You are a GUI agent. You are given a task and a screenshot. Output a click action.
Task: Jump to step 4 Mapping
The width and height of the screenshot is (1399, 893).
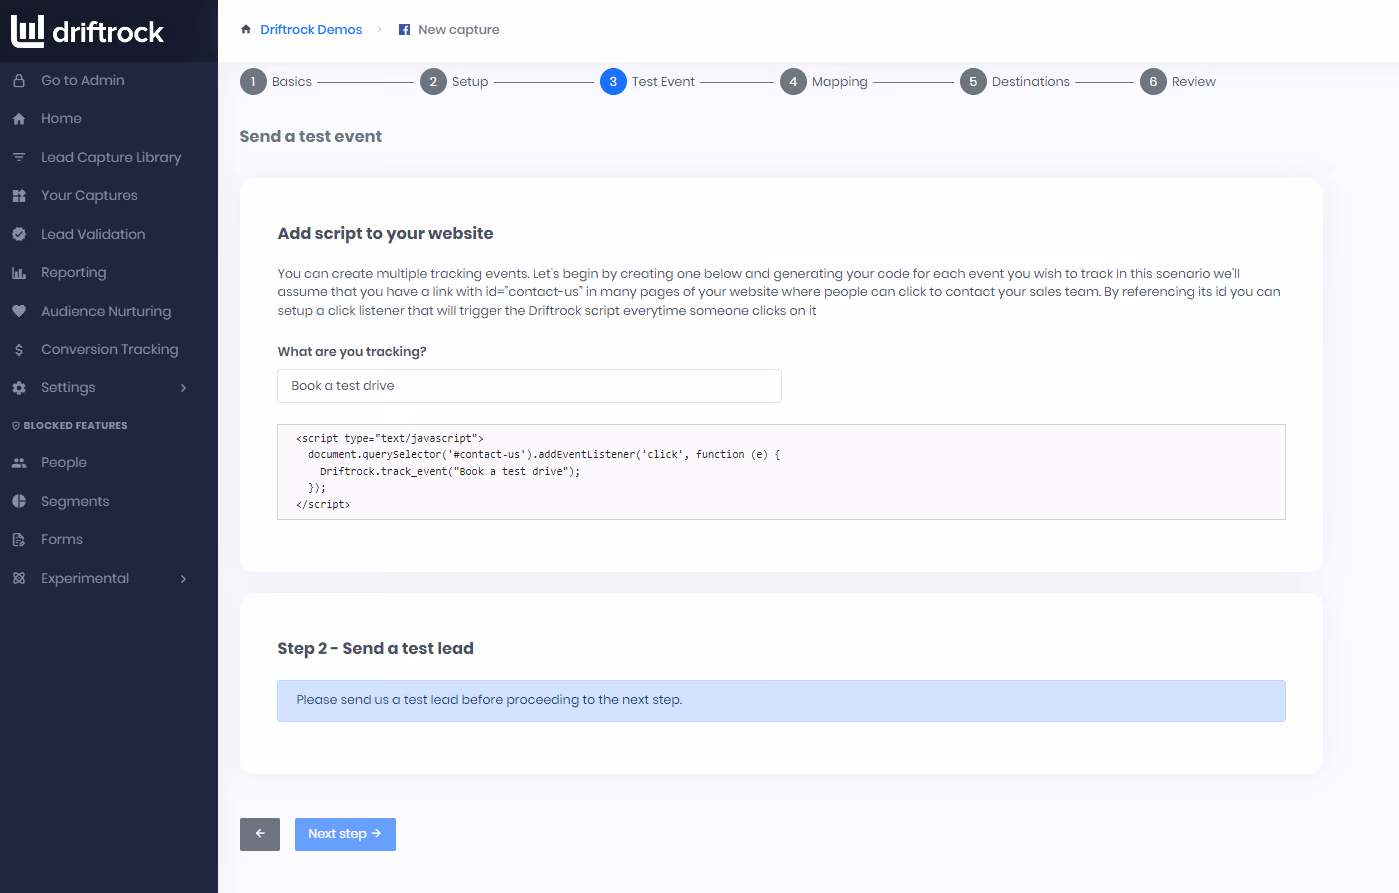[x=824, y=82]
